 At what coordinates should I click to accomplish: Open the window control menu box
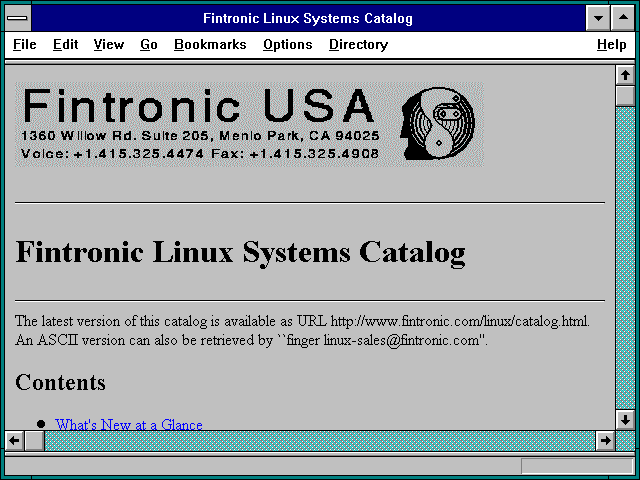pos(18,18)
